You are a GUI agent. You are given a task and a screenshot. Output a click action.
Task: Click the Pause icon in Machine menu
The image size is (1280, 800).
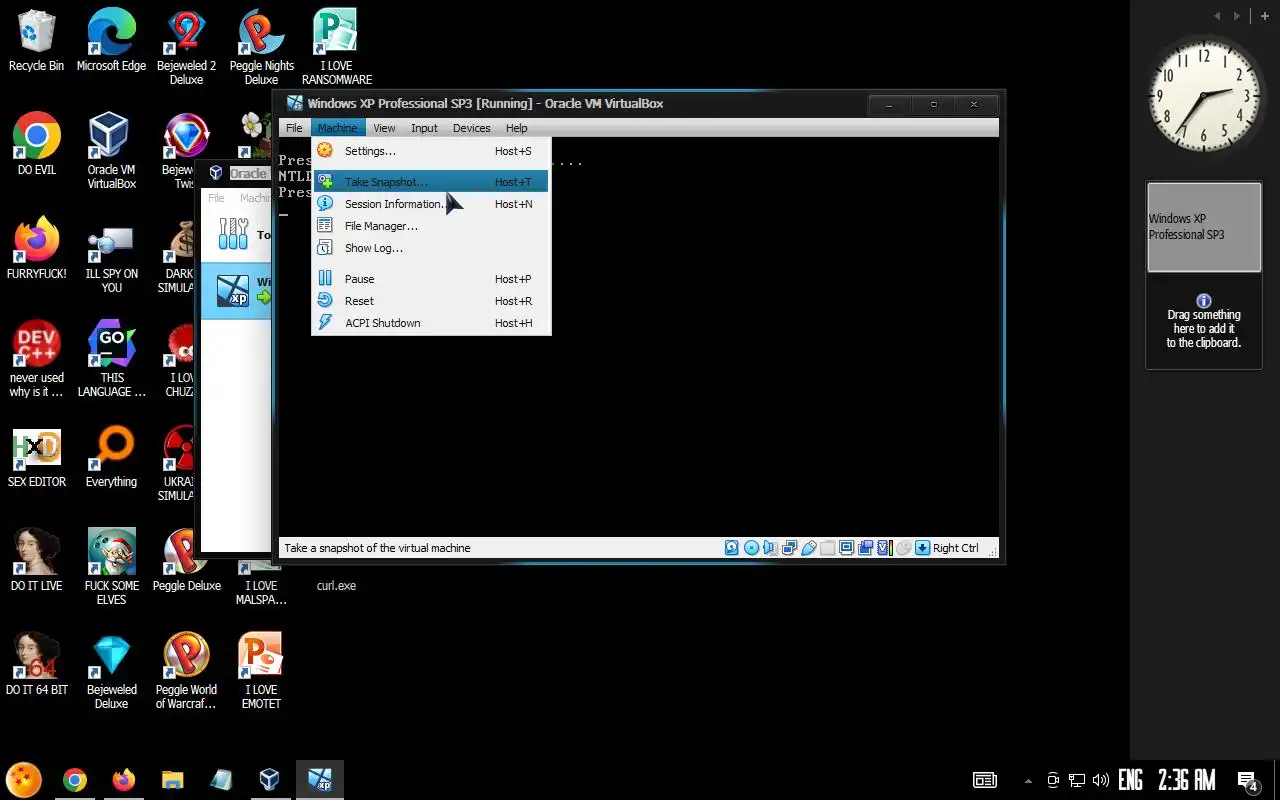pyautogui.click(x=325, y=279)
